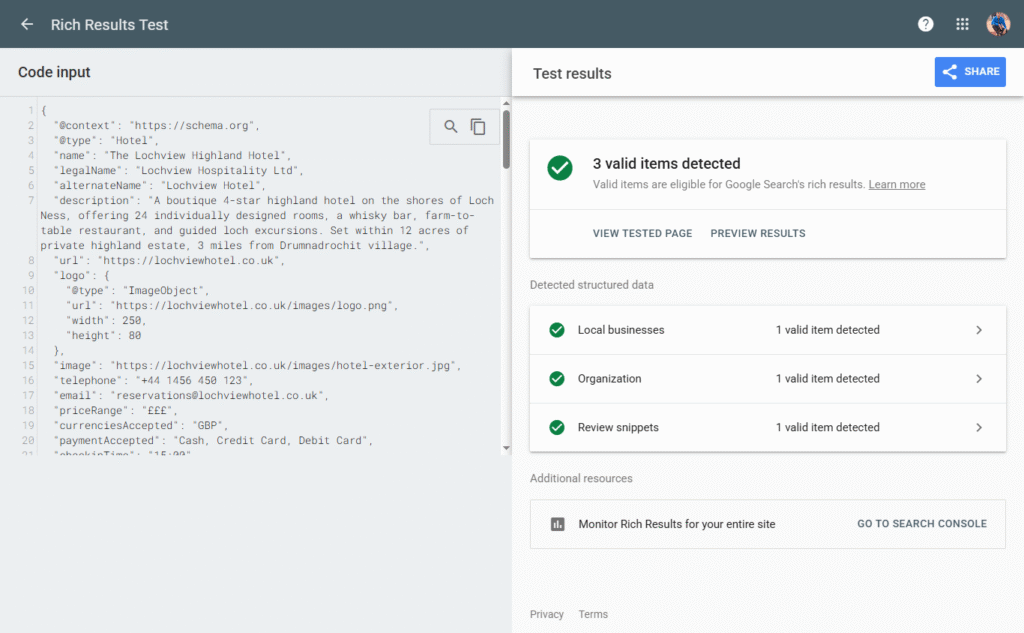Click the "3 valid items detected" heading
The height and width of the screenshot is (633, 1024).
click(x=667, y=163)
